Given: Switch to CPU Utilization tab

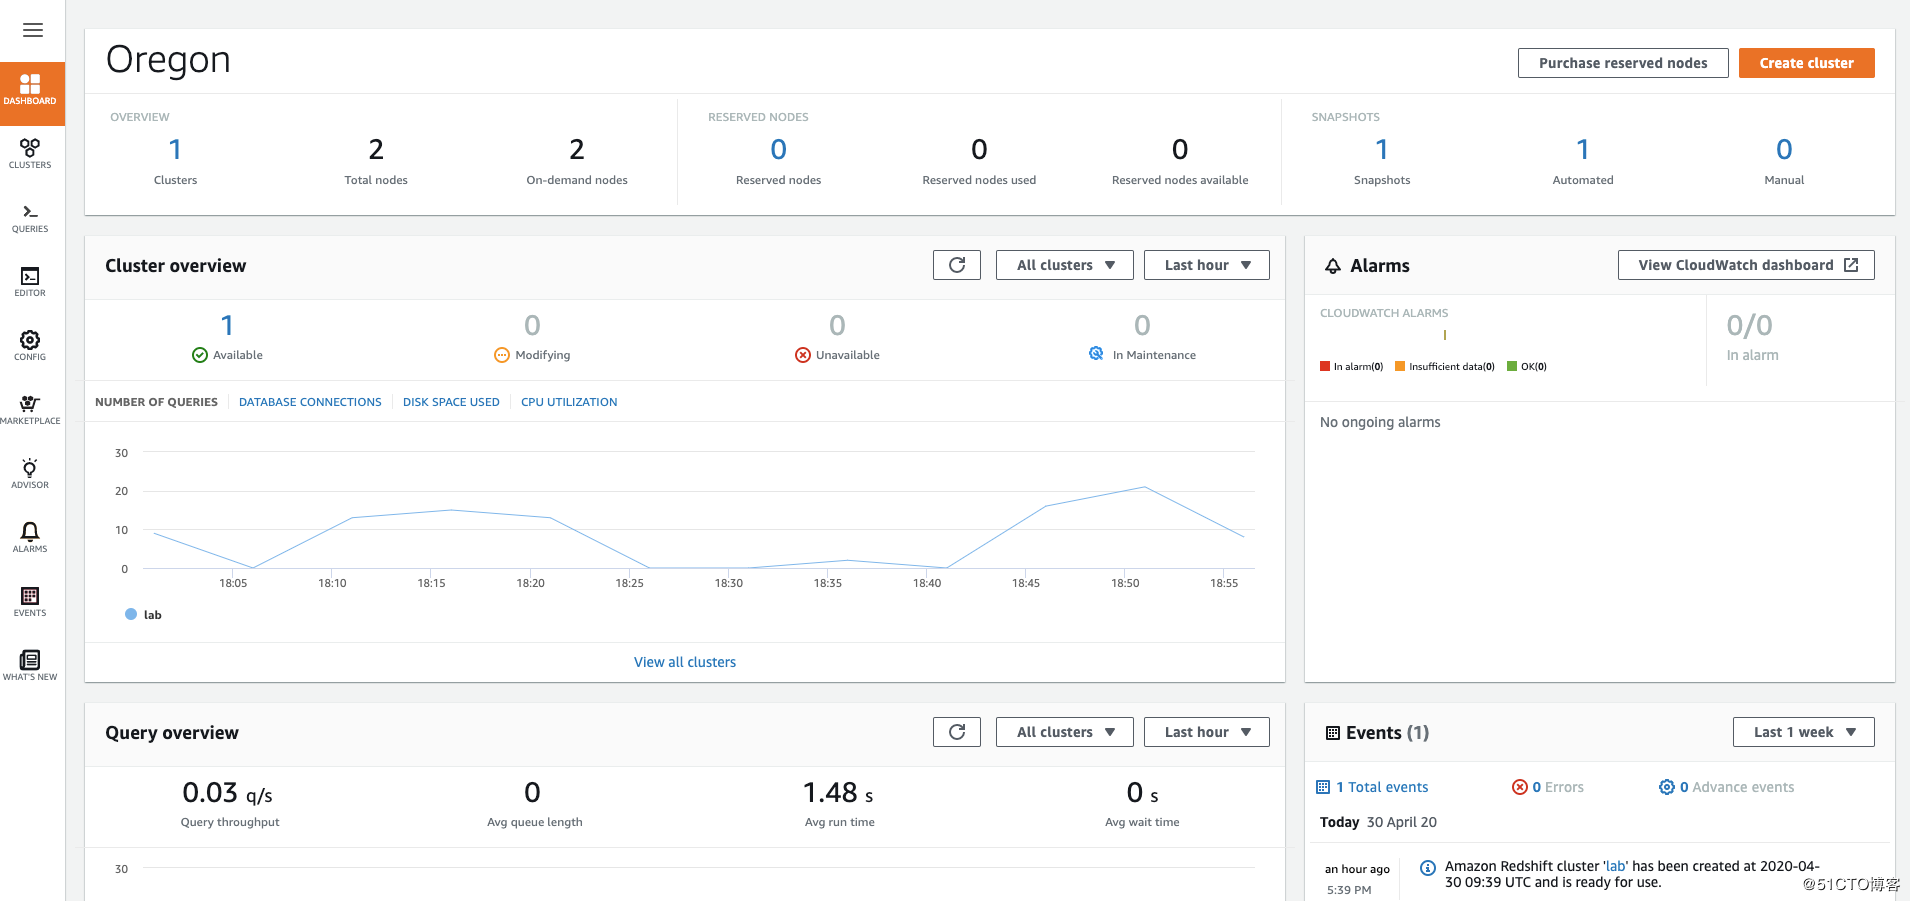Looking at the screenshot, I should (569, 402).
